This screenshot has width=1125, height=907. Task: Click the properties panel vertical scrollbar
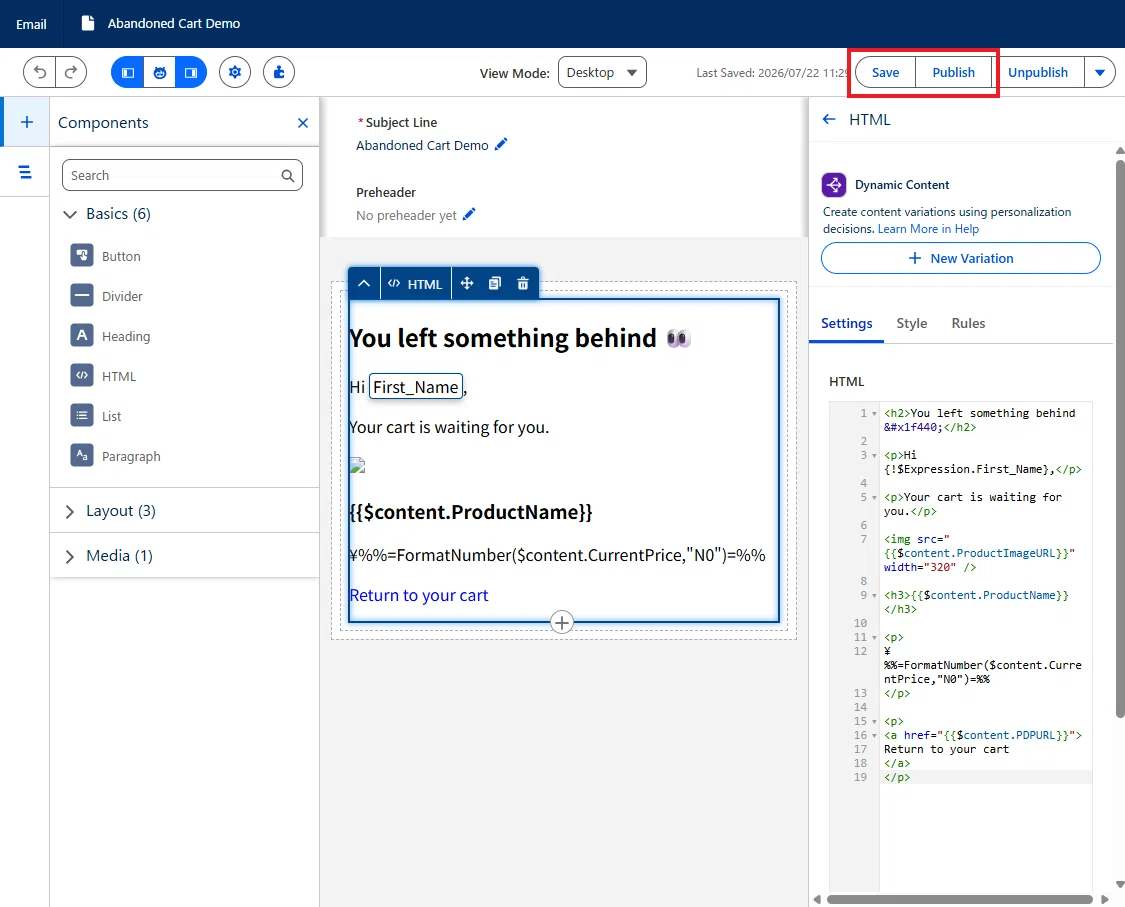pos(1120,438)
